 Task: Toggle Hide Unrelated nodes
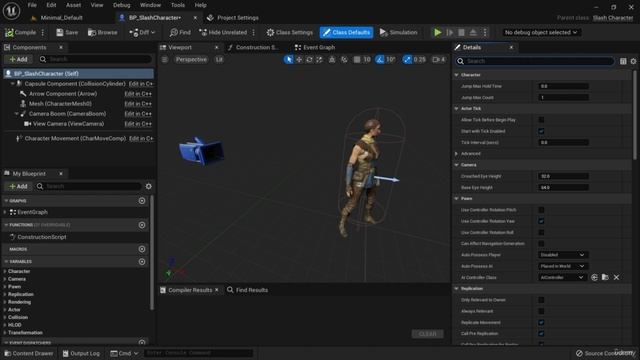coord(223,32)
